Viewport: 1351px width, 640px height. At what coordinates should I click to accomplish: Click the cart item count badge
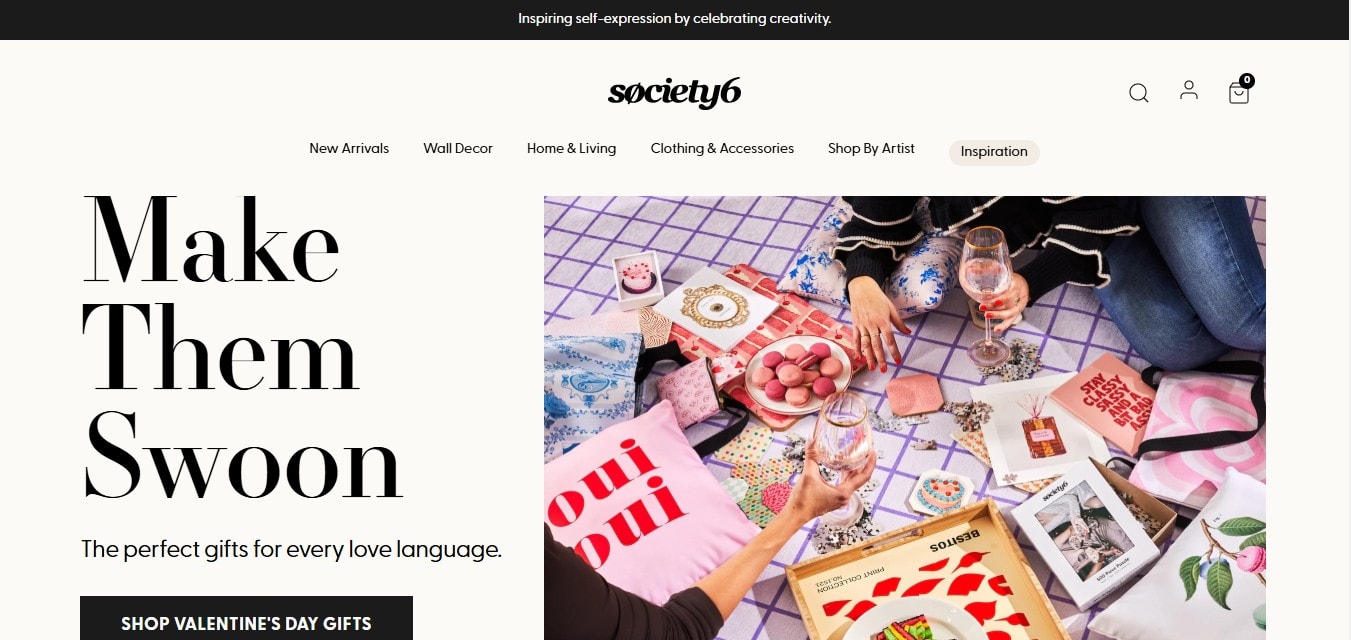tap(1246, 80)
